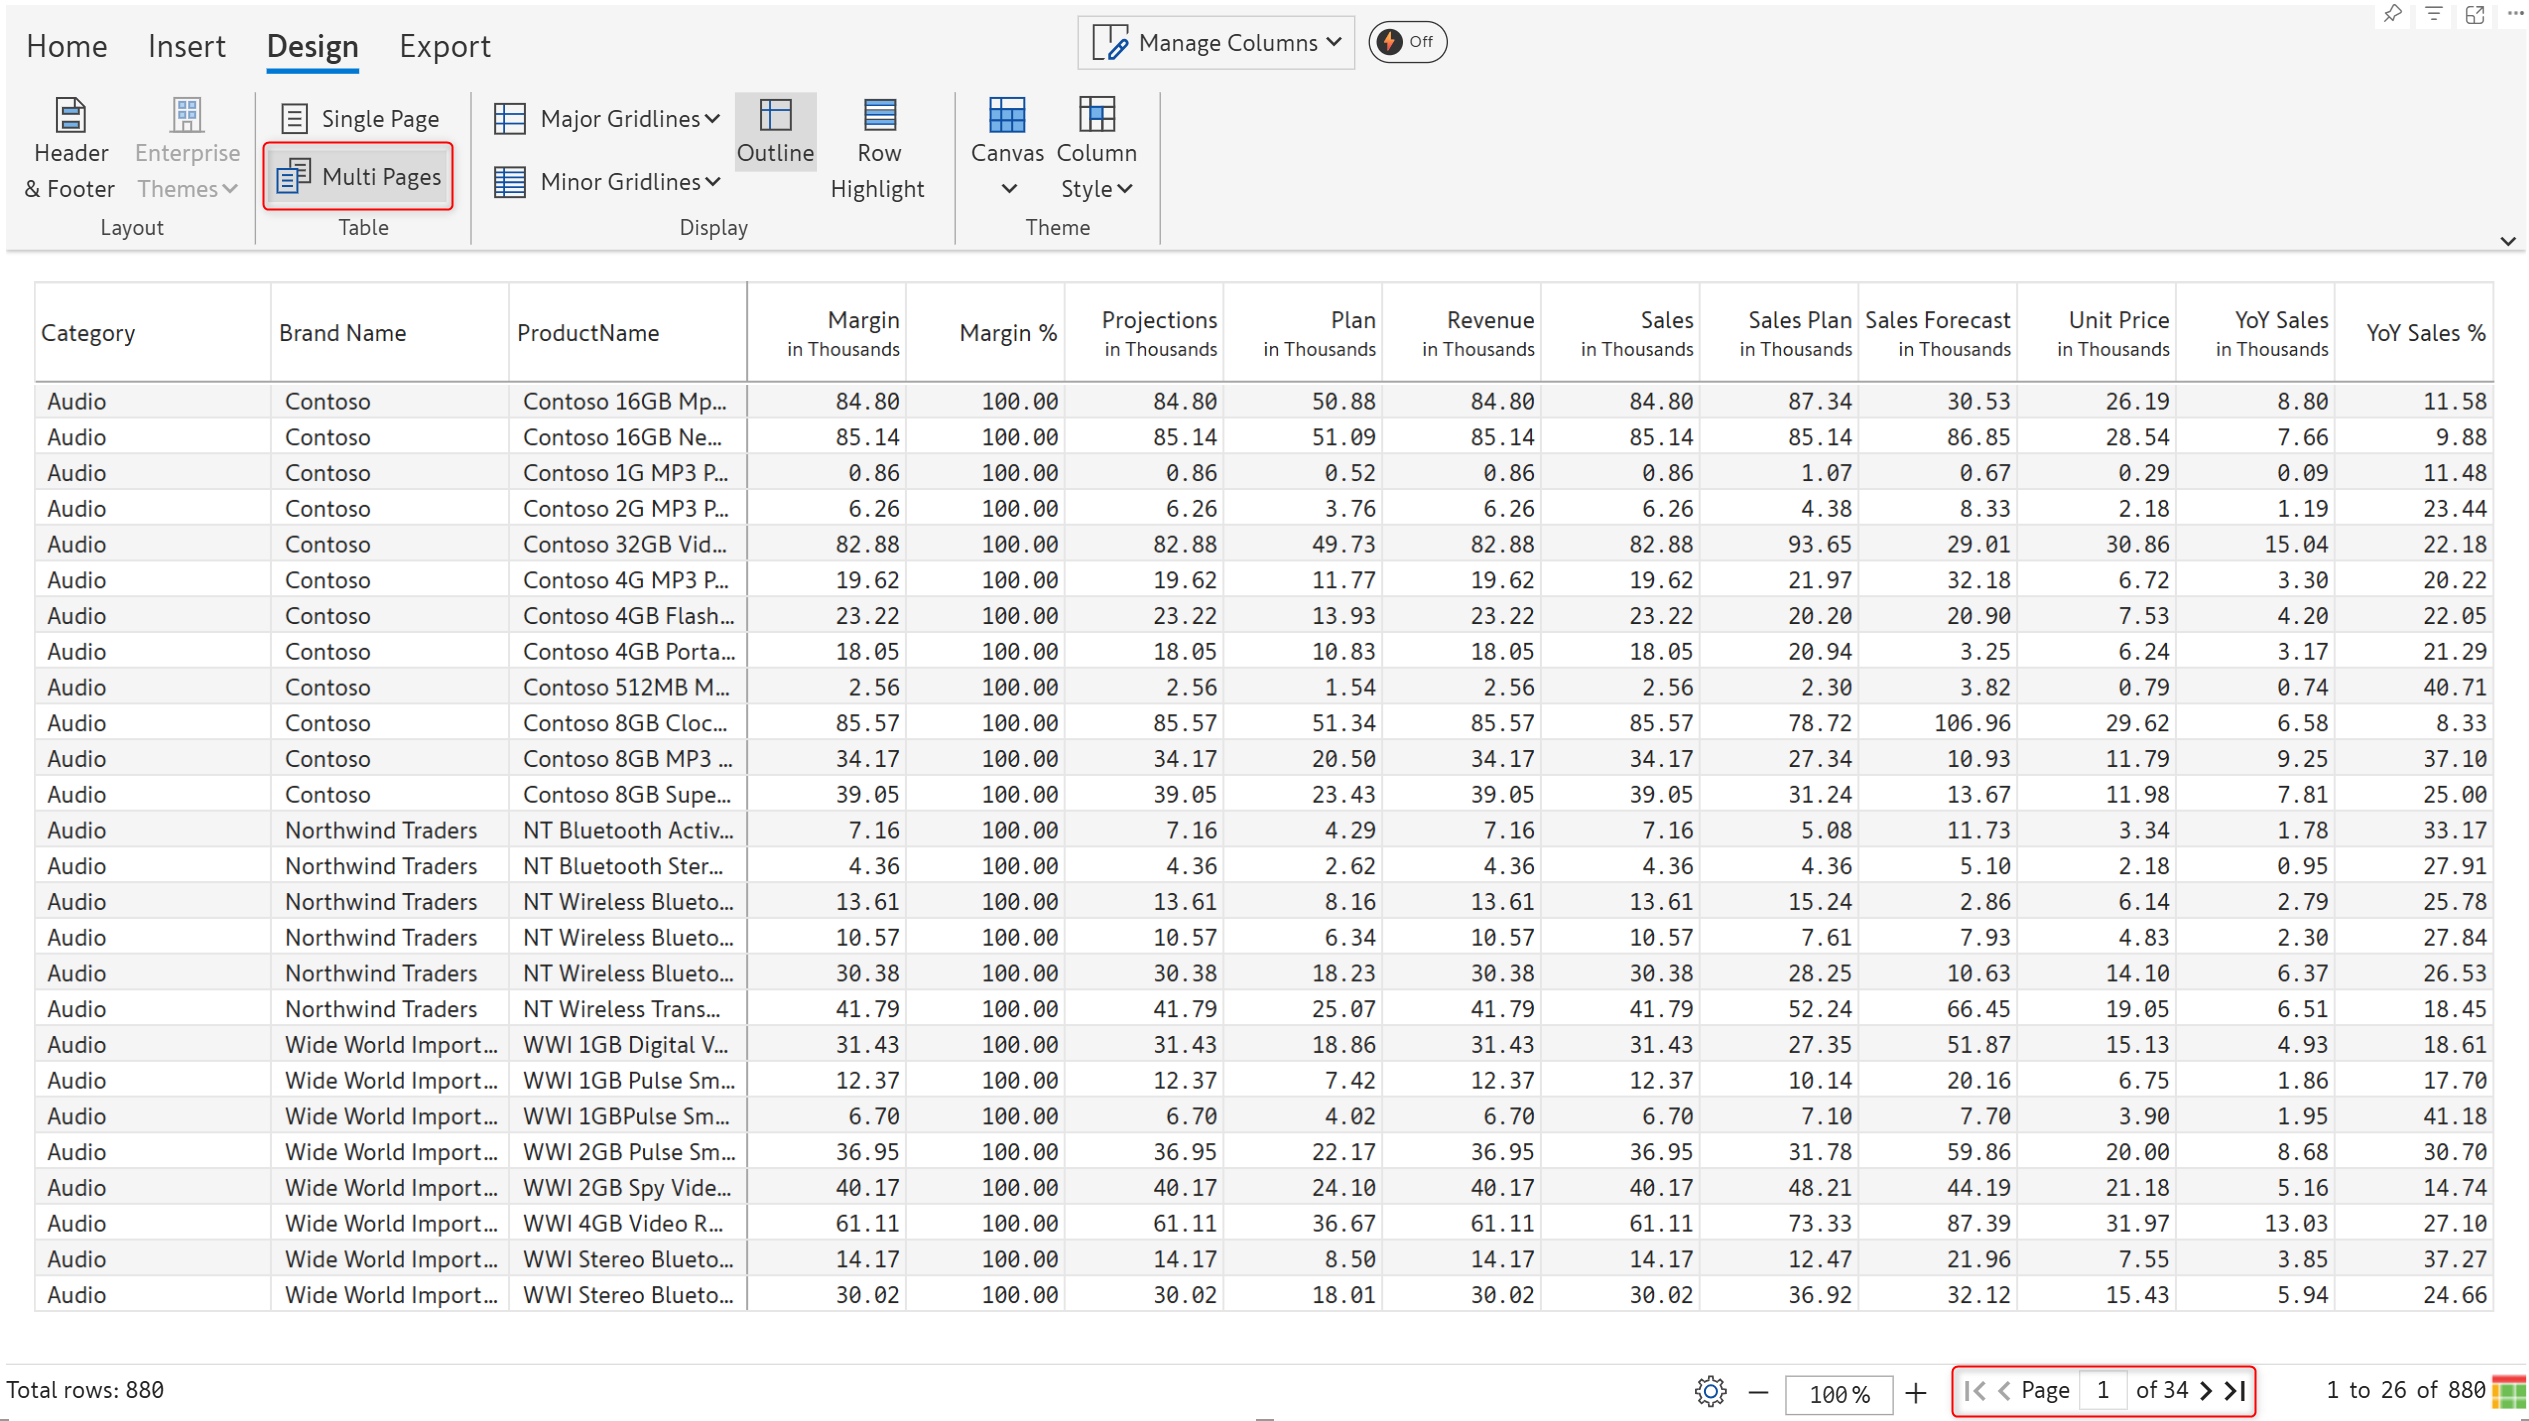Screen dimensions: 2529x1421
Task: Open the Canvas theme options
Action: (1006, 148)
